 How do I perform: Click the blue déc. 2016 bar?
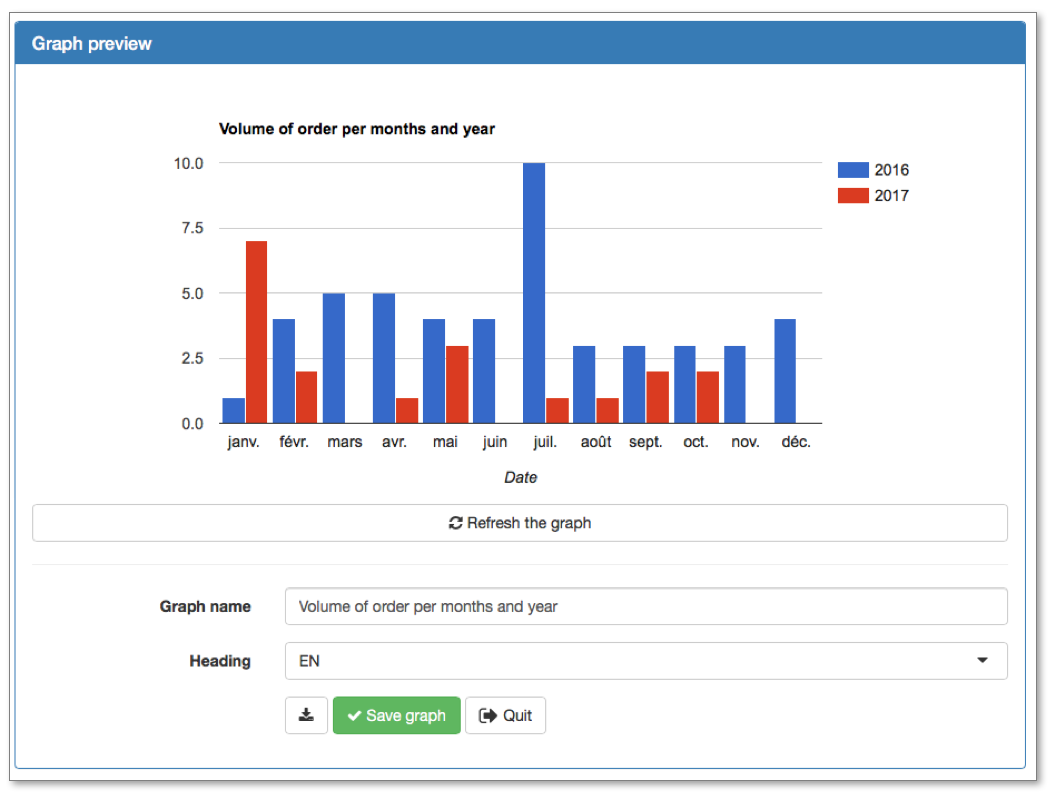785,371
